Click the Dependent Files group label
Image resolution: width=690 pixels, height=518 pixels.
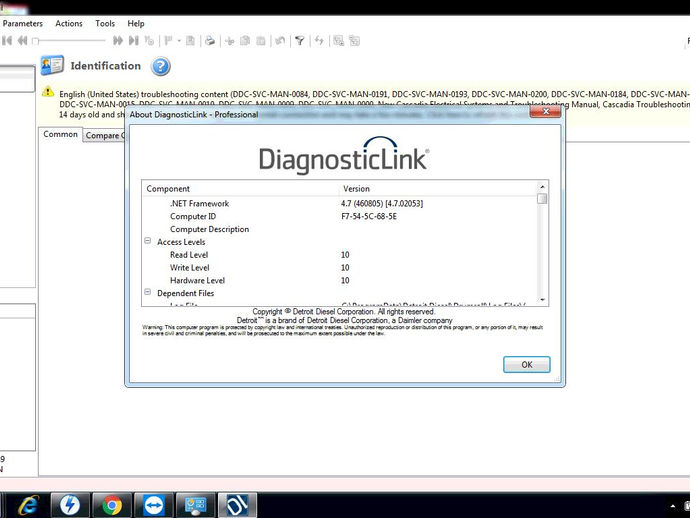coord(185,293)
